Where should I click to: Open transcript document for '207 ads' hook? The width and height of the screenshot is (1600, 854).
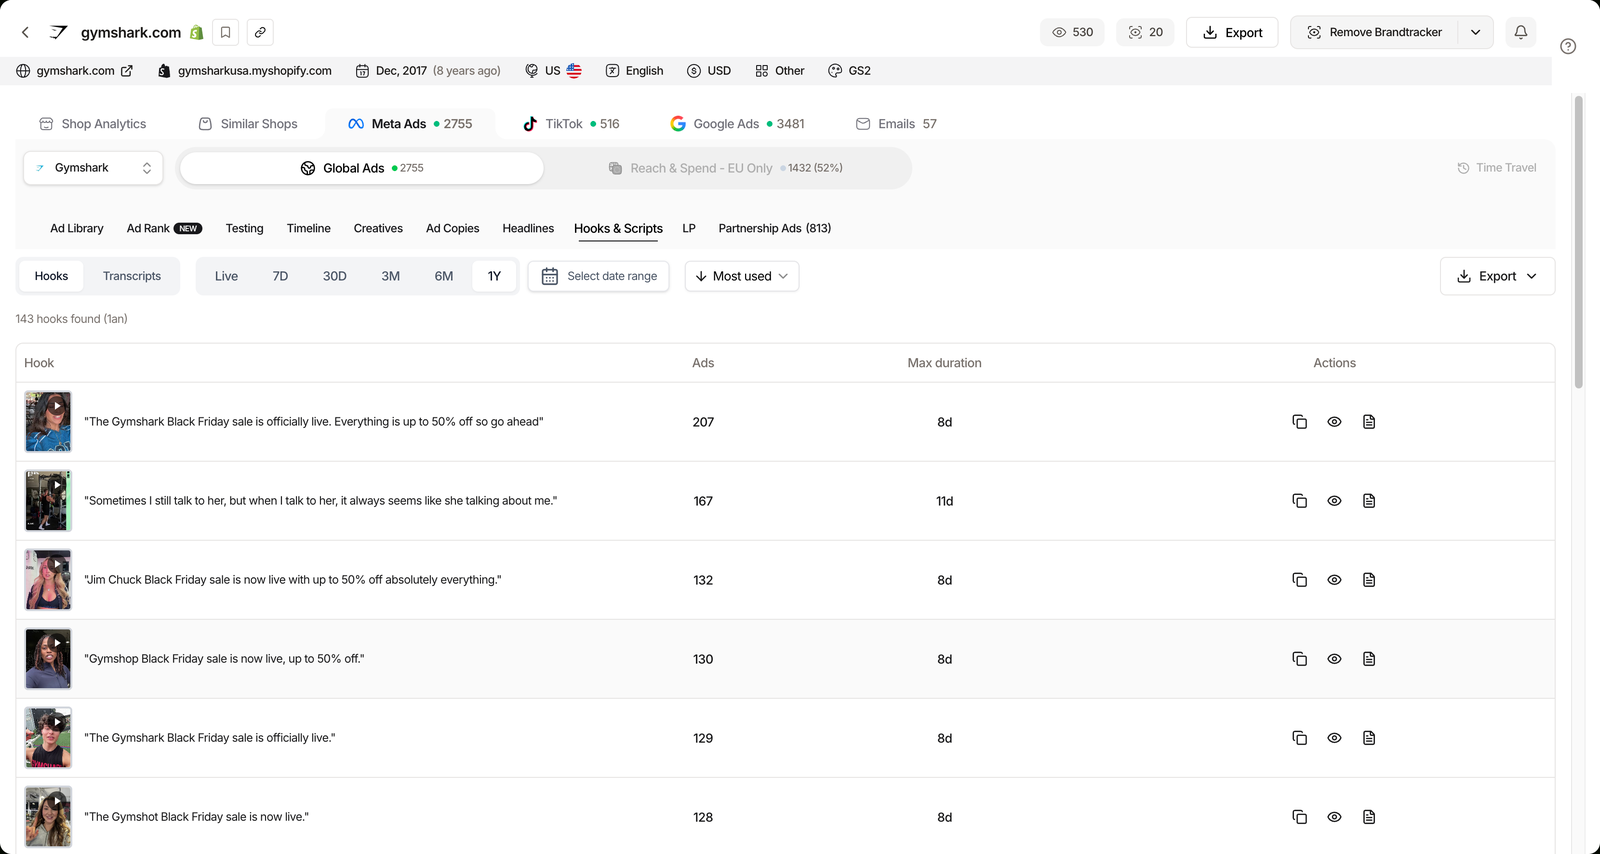click(x=1369, y=422)
